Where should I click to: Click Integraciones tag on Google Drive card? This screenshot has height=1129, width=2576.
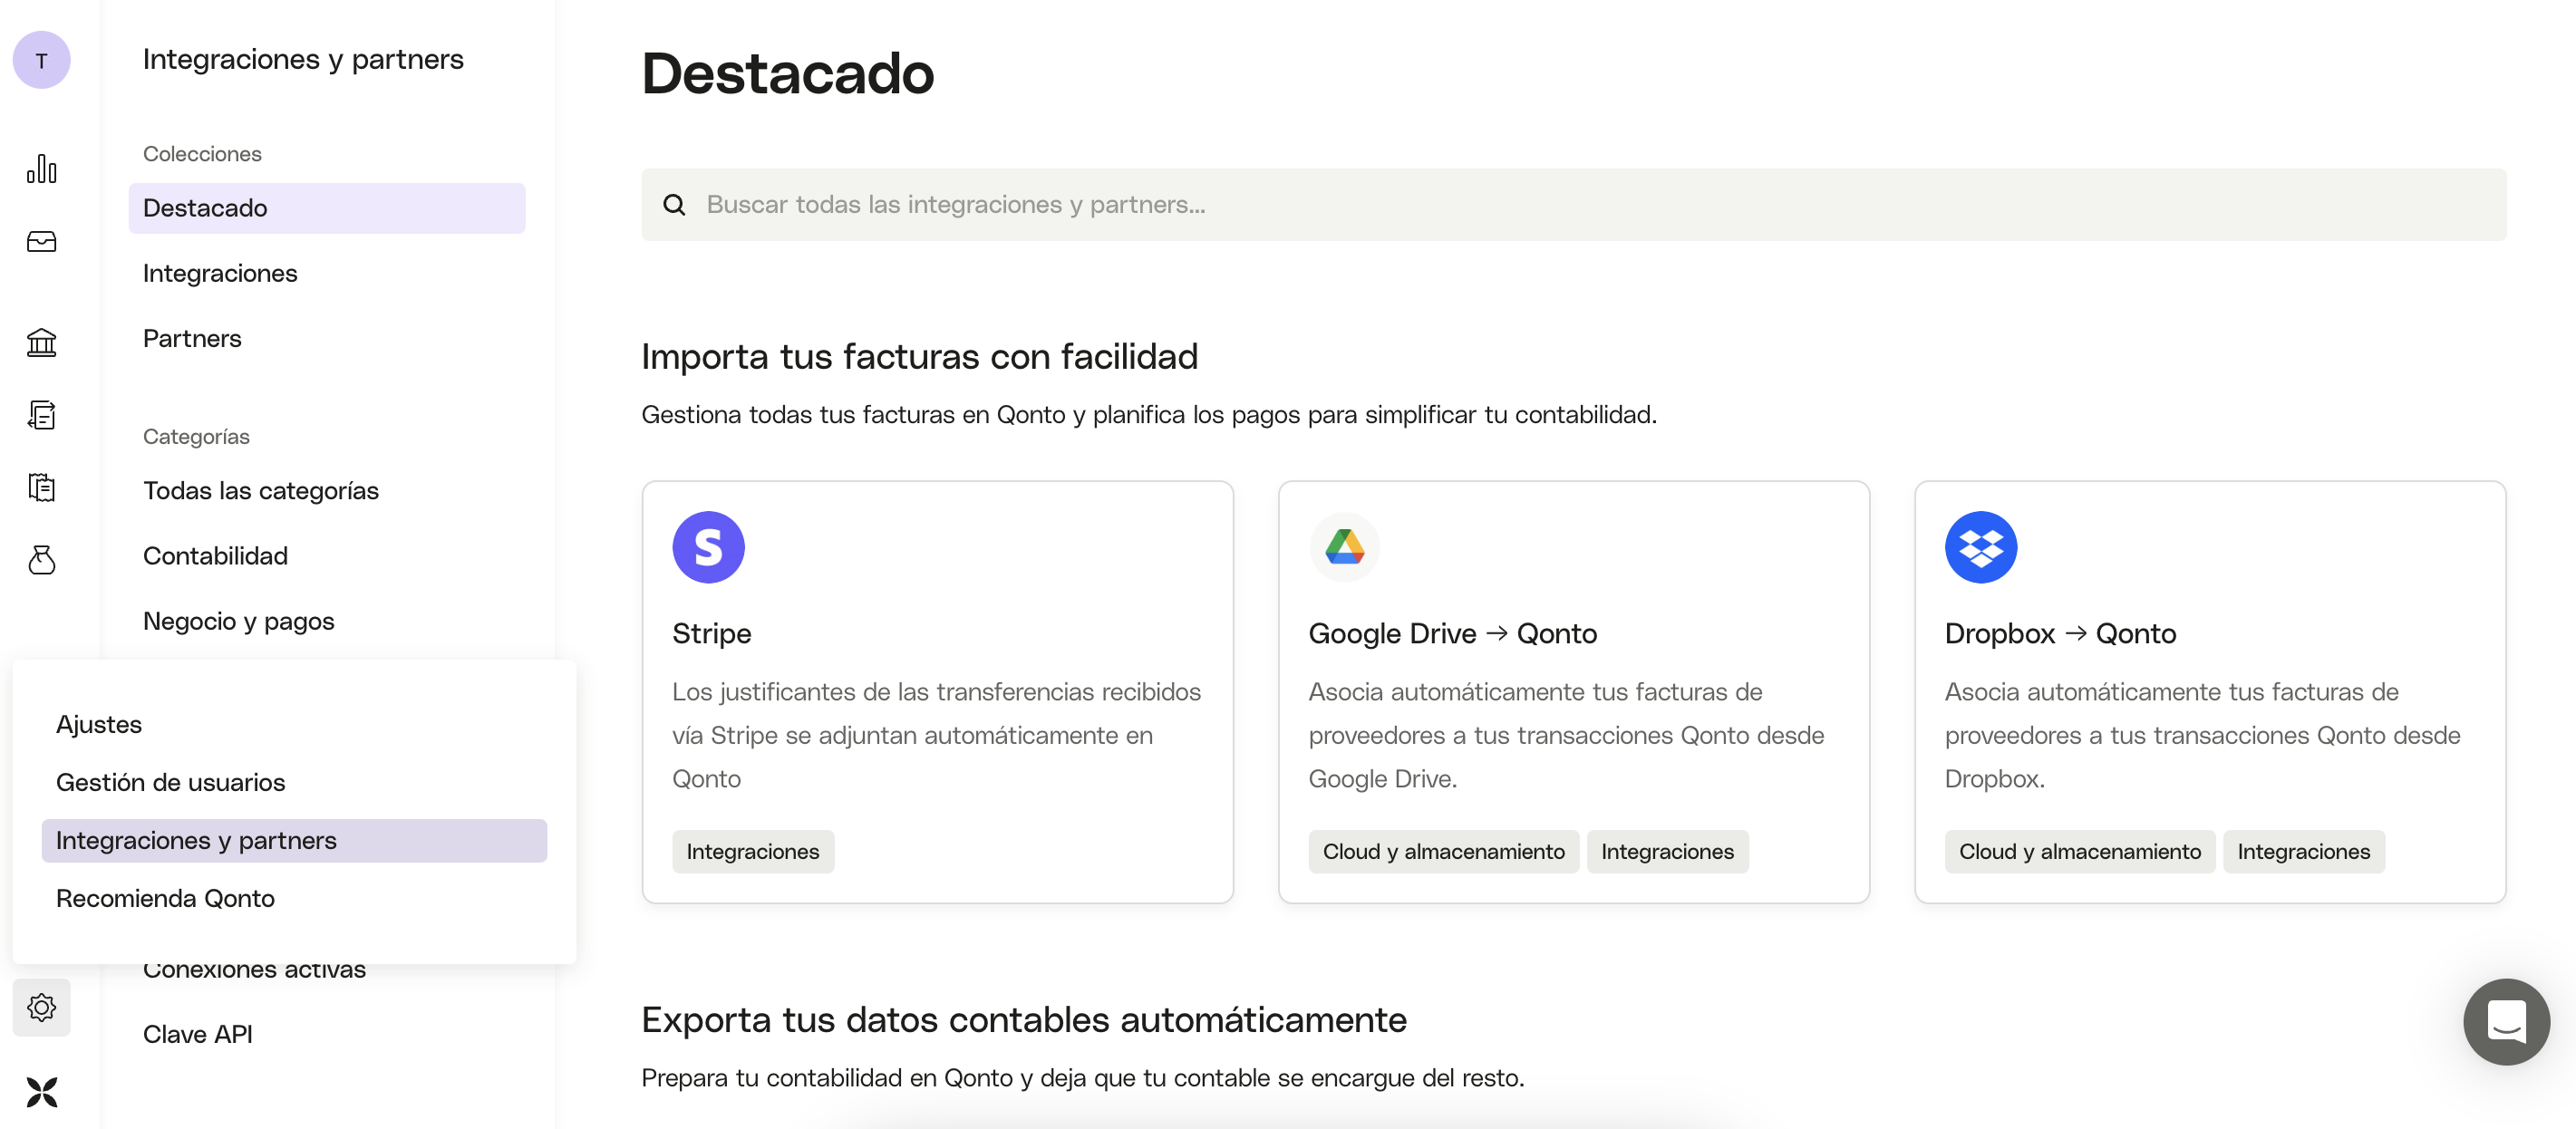[x=1667, y=852]
